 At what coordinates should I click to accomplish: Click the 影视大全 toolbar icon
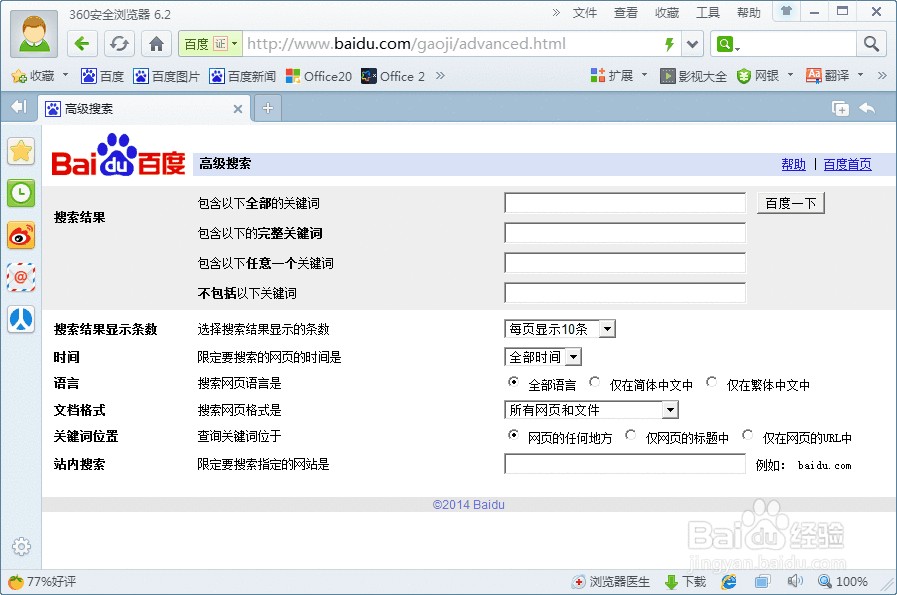[x=693, y=76]
